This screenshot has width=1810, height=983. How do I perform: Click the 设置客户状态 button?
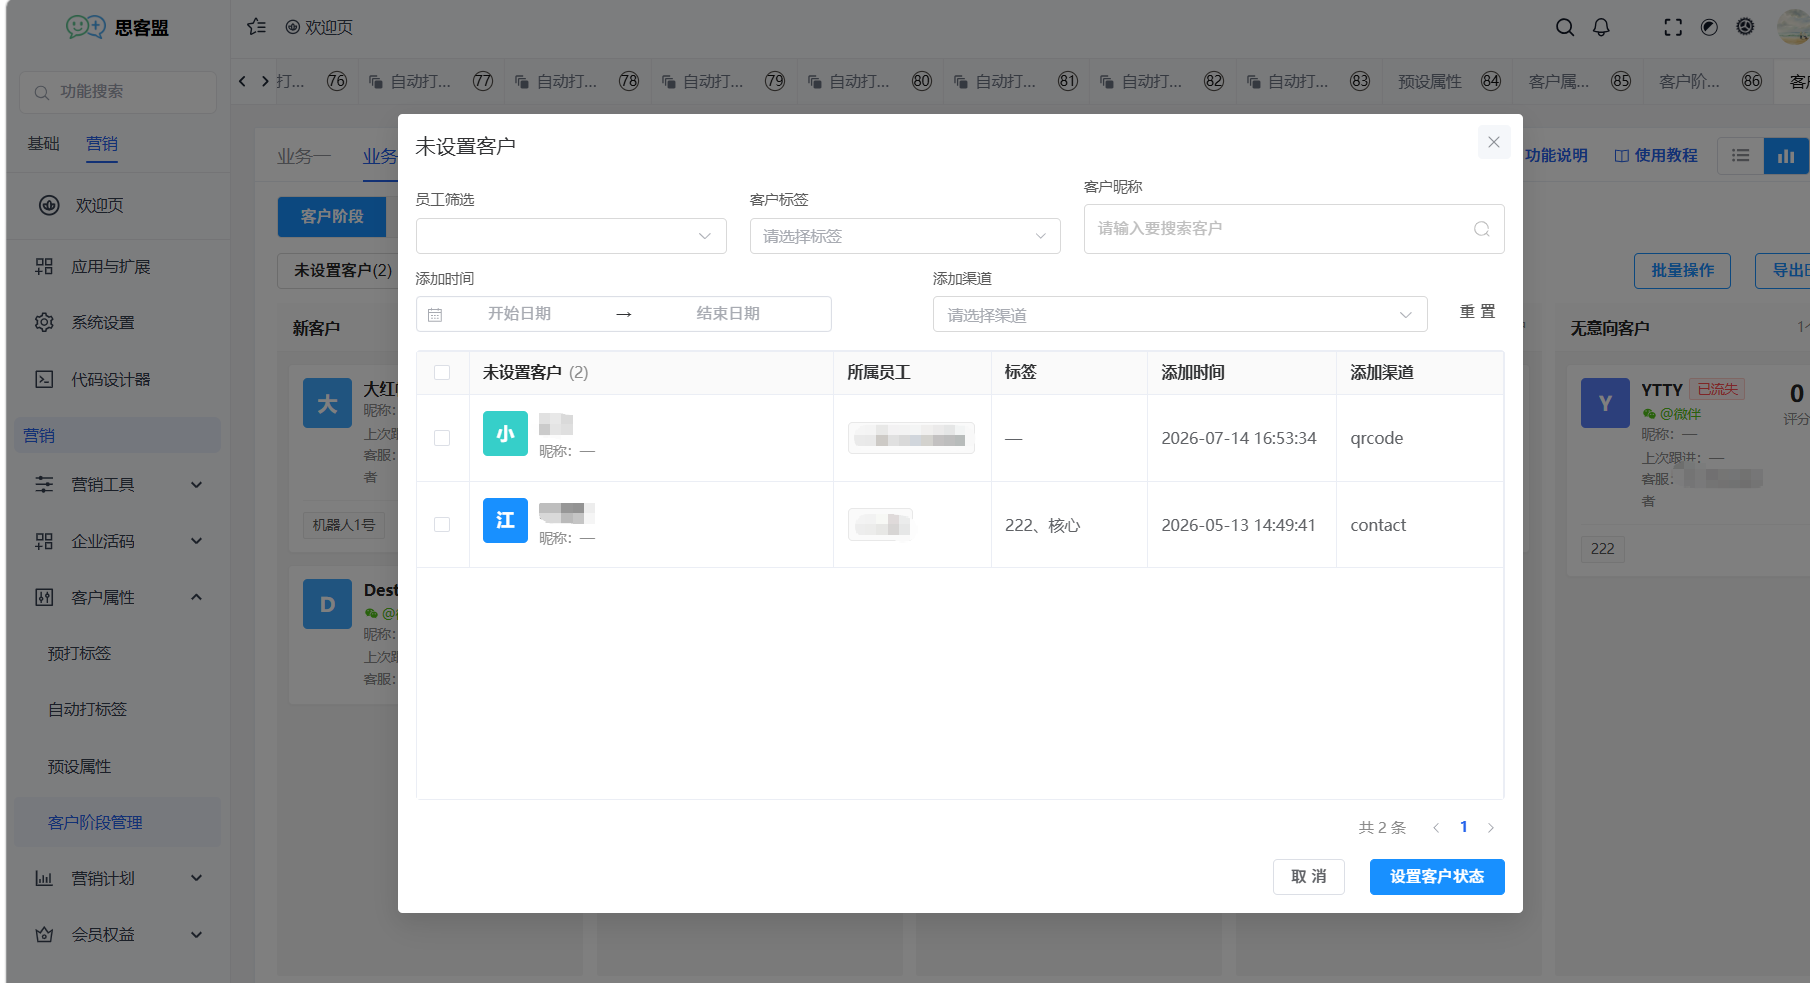coord(1437,877)
